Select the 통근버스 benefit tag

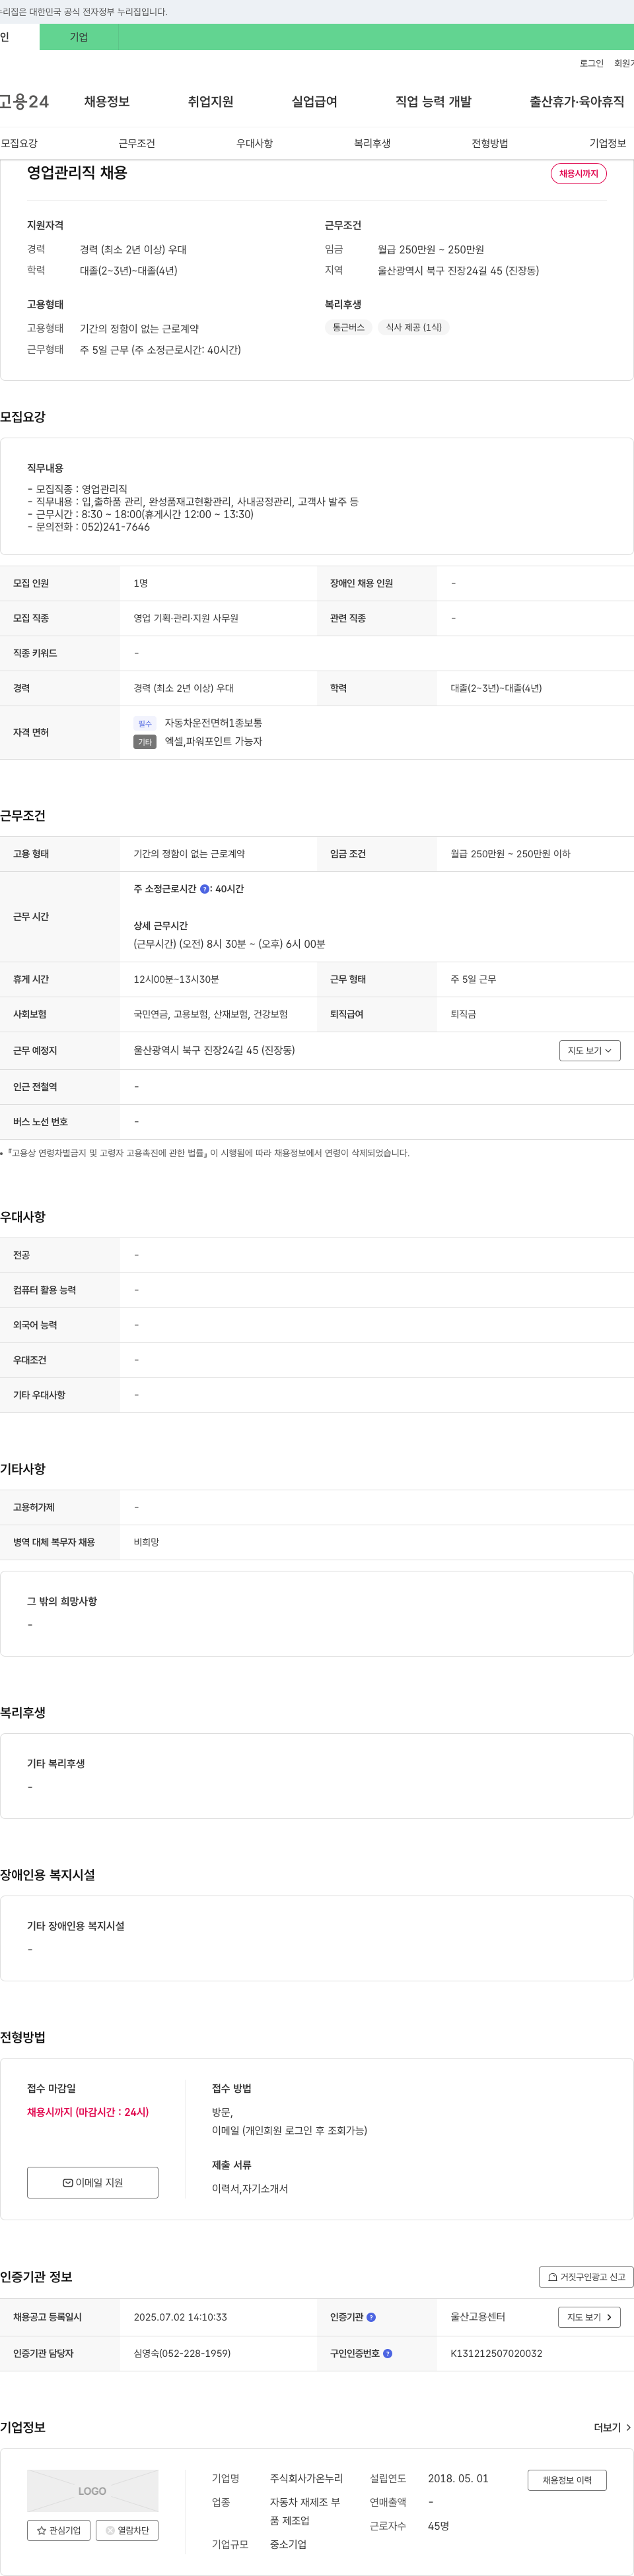point(348,327)
